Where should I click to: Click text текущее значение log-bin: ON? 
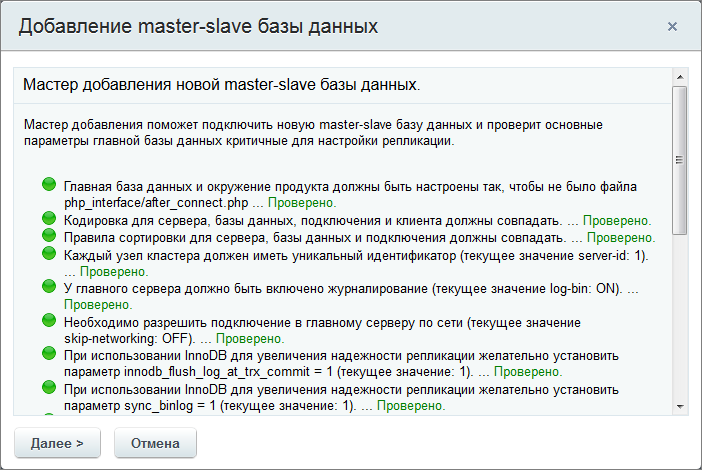[x=527, y=289]
